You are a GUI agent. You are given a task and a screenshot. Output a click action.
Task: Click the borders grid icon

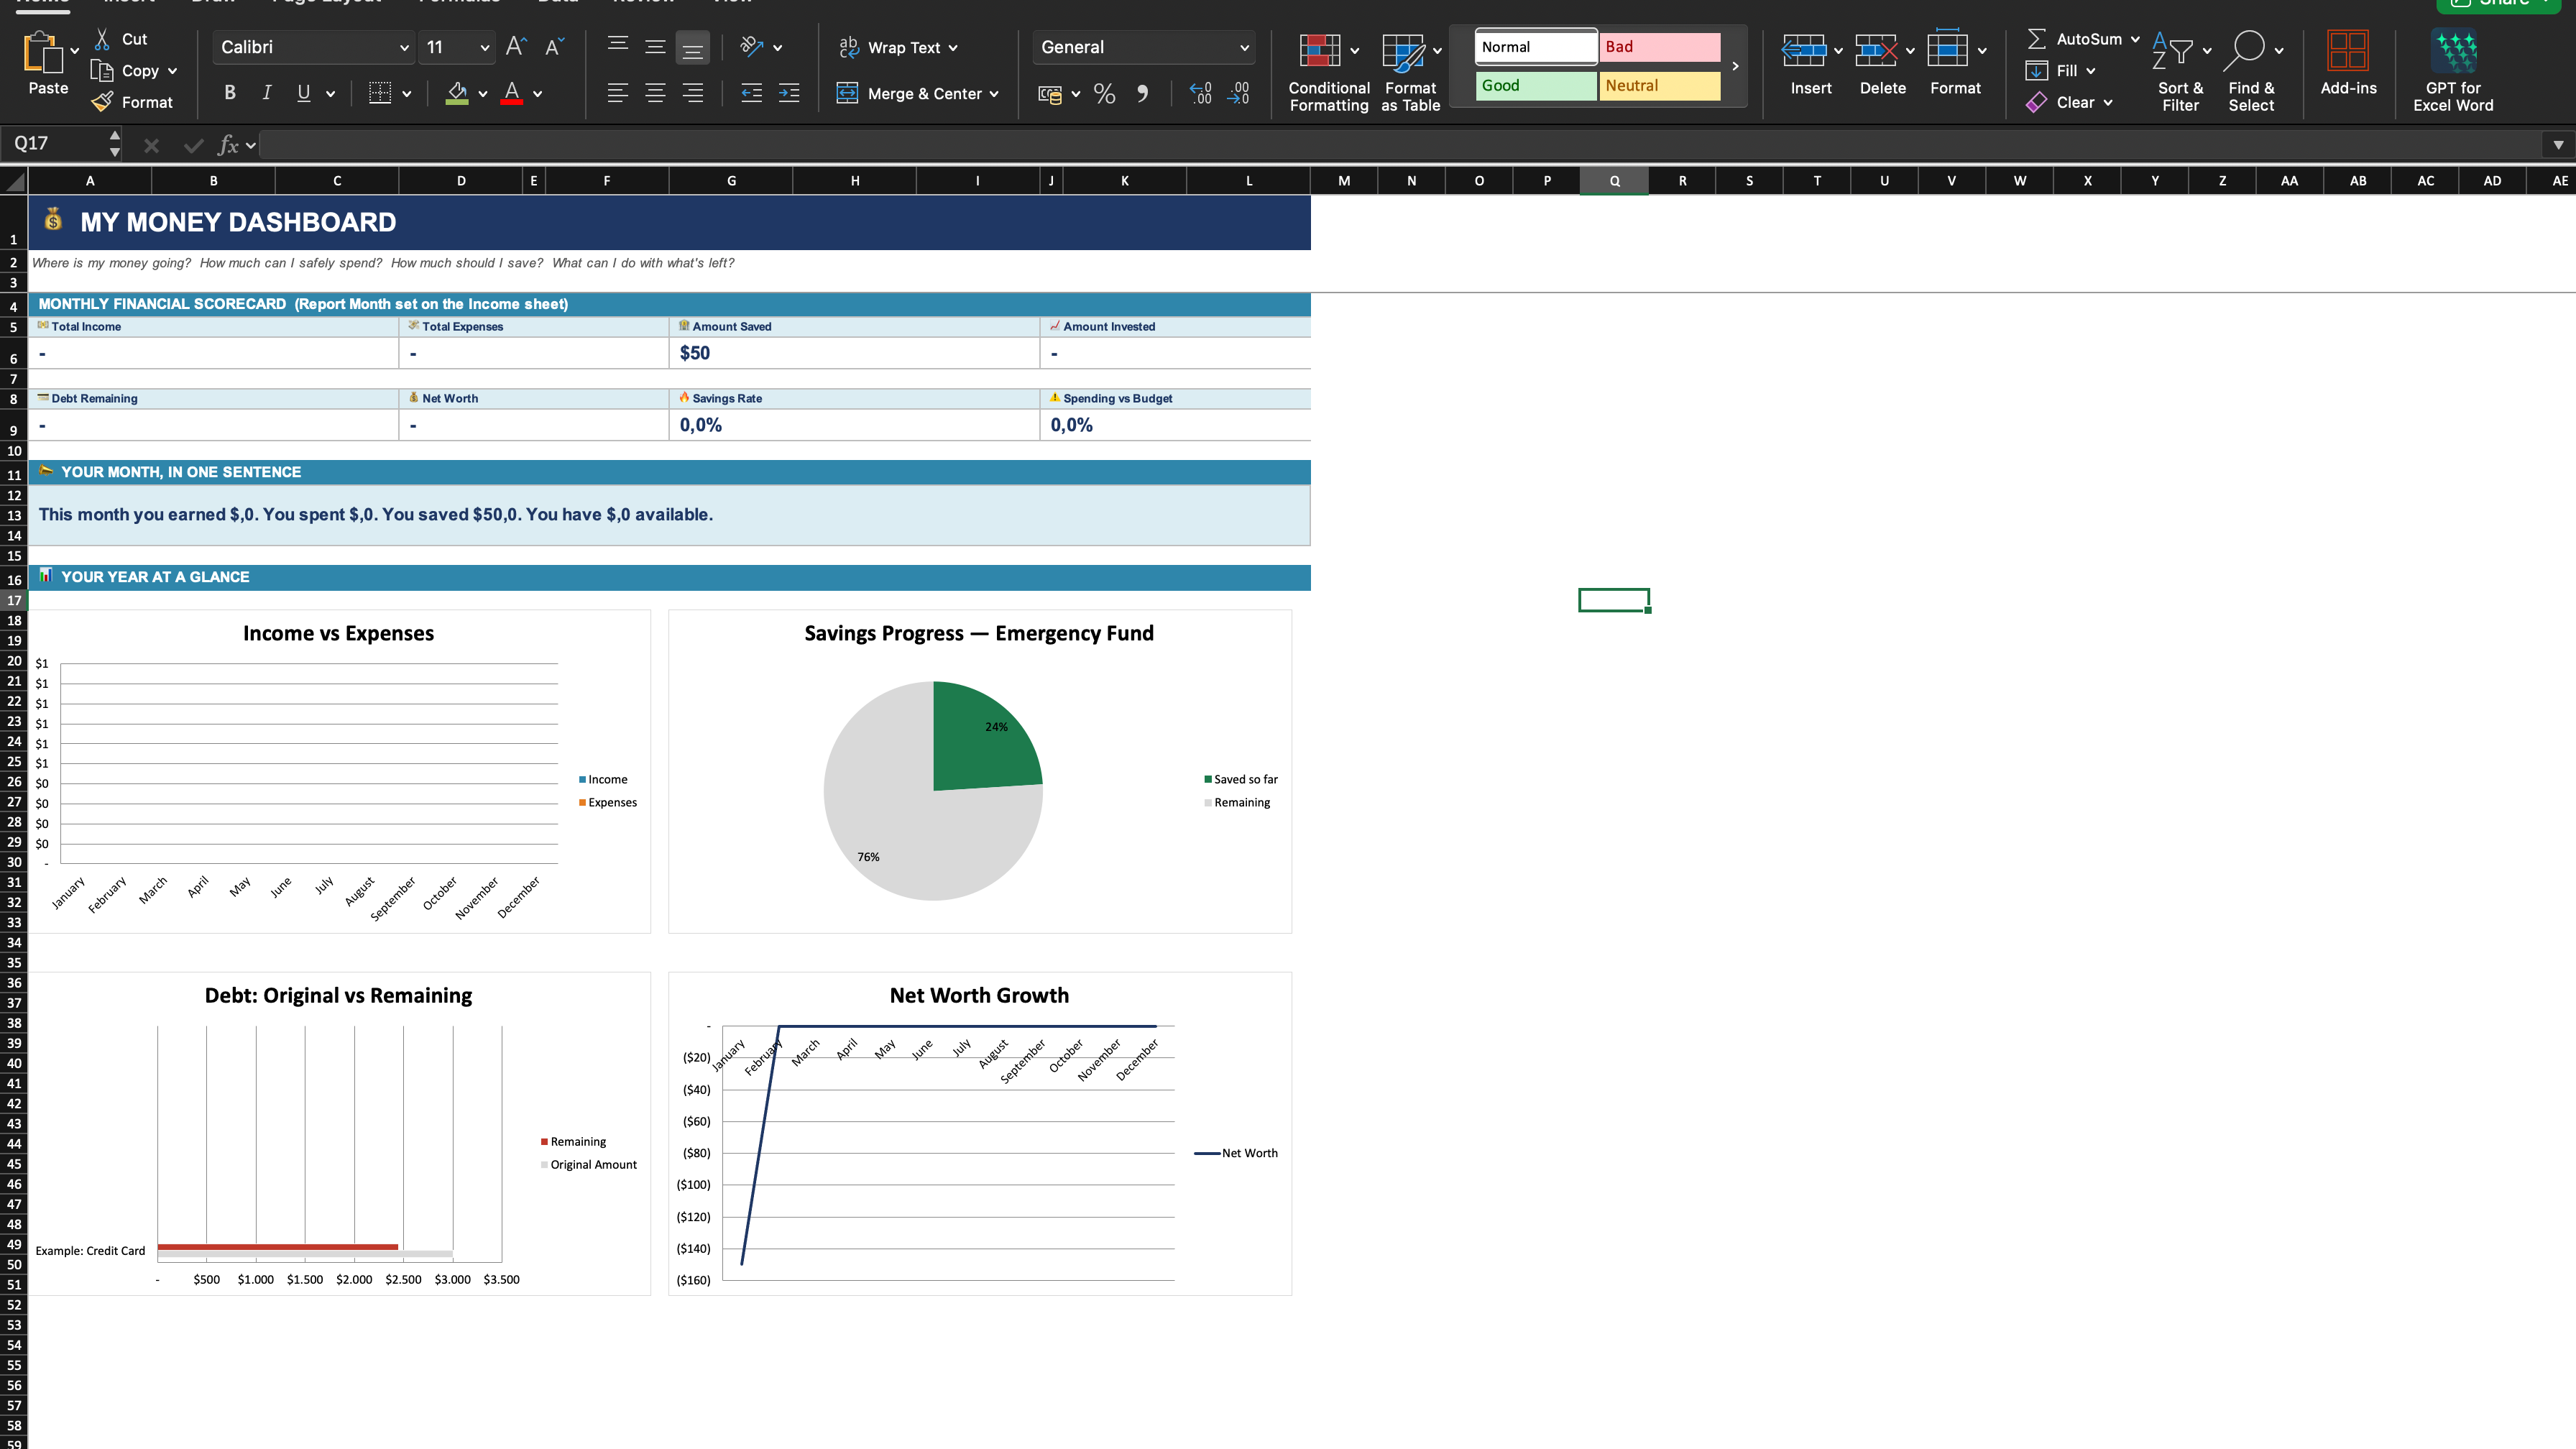tap(380, 93)
